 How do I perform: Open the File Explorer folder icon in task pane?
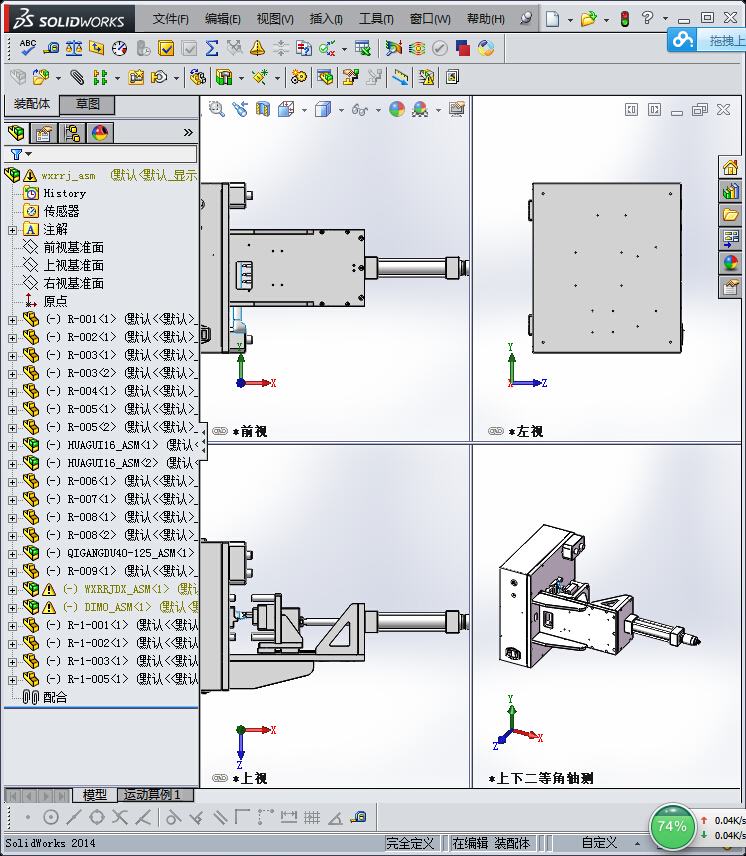coord(730,215)
